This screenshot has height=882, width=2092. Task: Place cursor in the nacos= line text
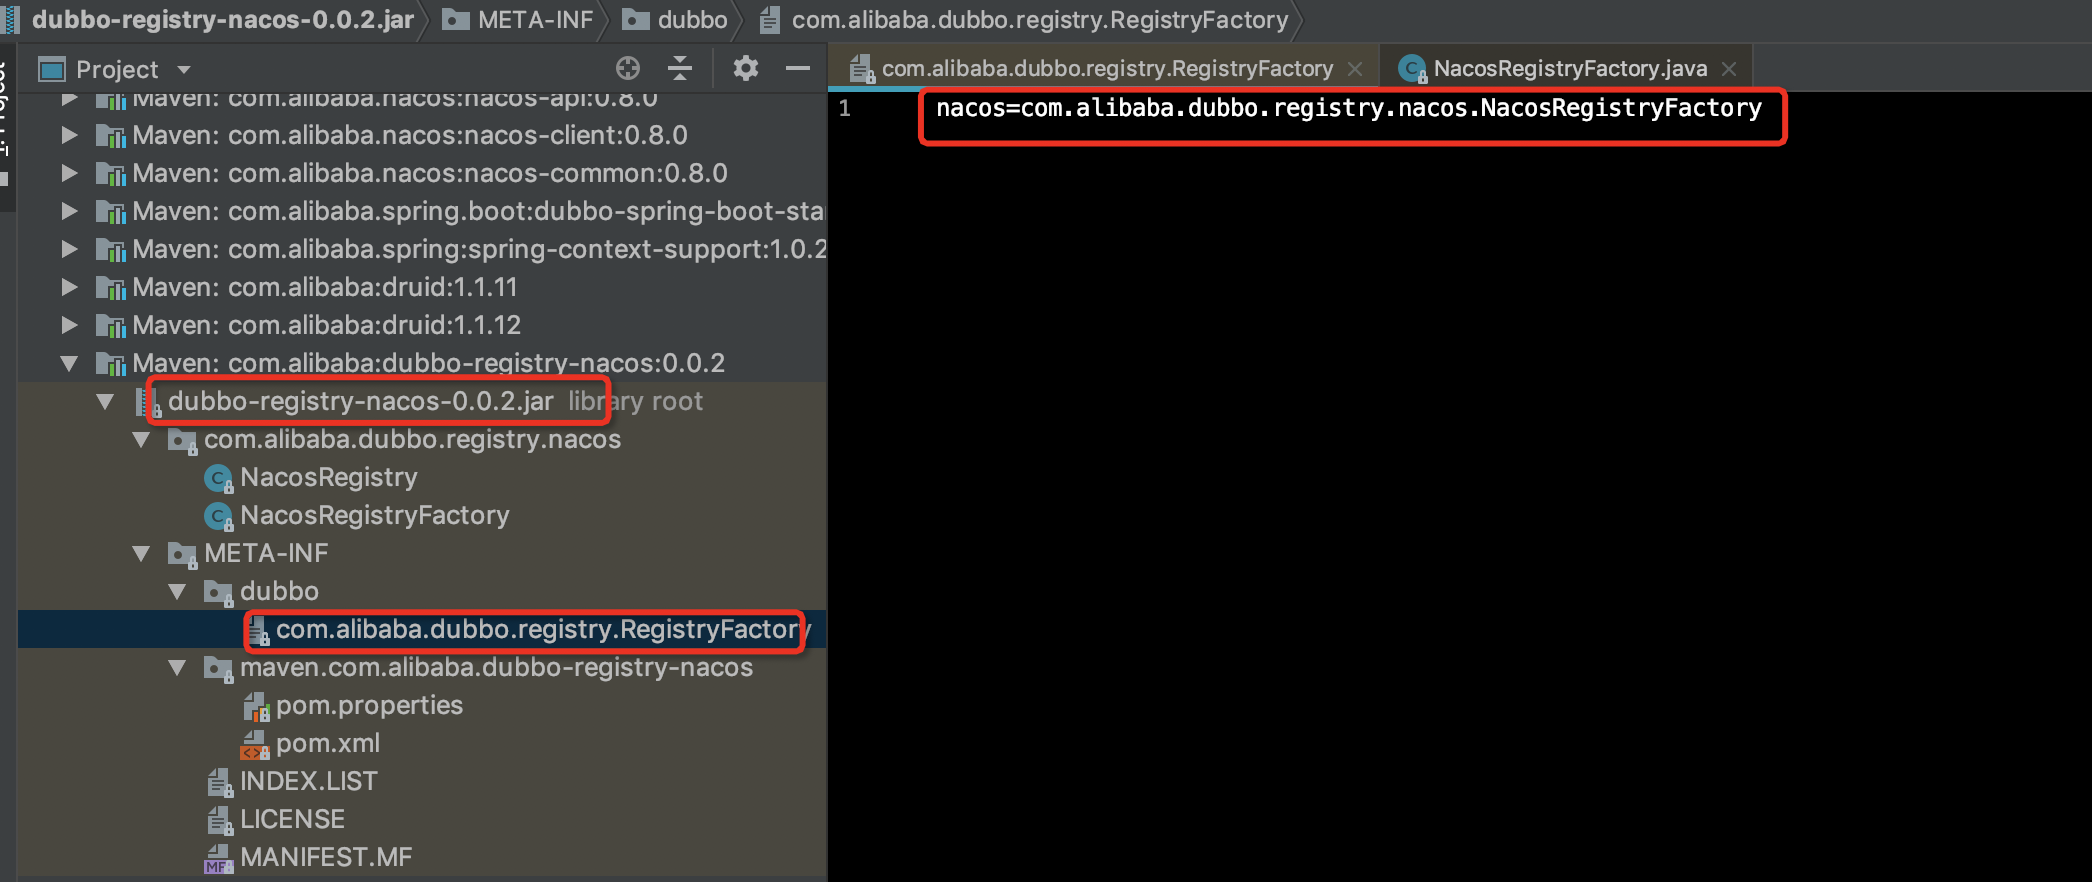(x=1348, y=108)
